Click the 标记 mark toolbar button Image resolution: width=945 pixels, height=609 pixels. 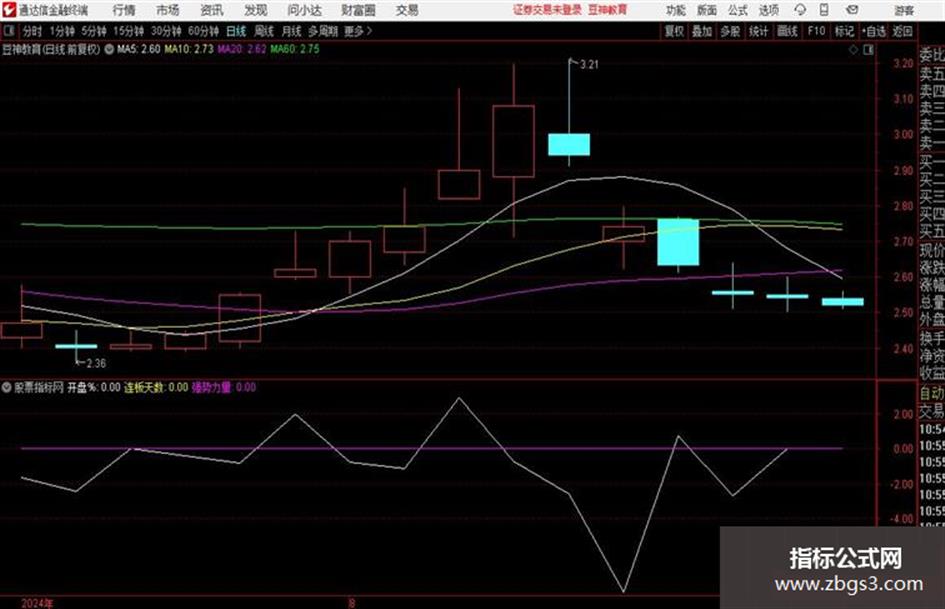[x=844, y=31]
